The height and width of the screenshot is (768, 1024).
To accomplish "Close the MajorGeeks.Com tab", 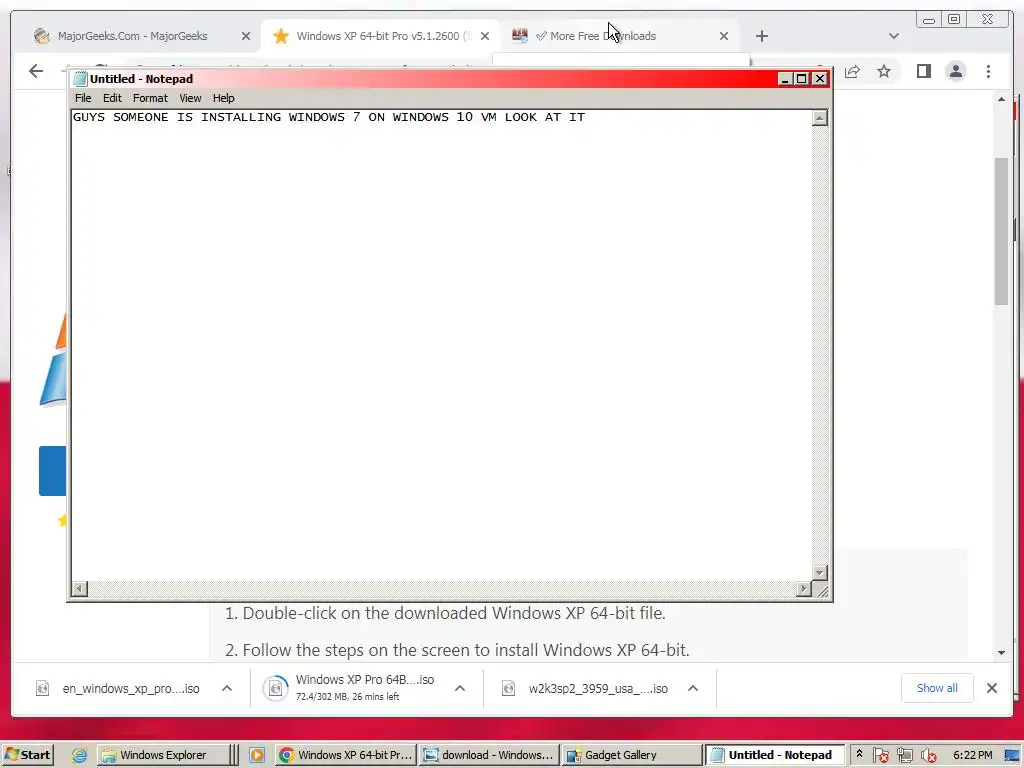I will pos(246,36).
